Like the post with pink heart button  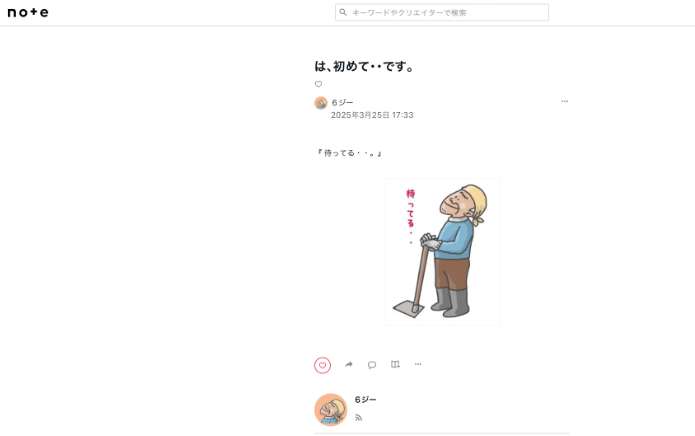point(322,365)
